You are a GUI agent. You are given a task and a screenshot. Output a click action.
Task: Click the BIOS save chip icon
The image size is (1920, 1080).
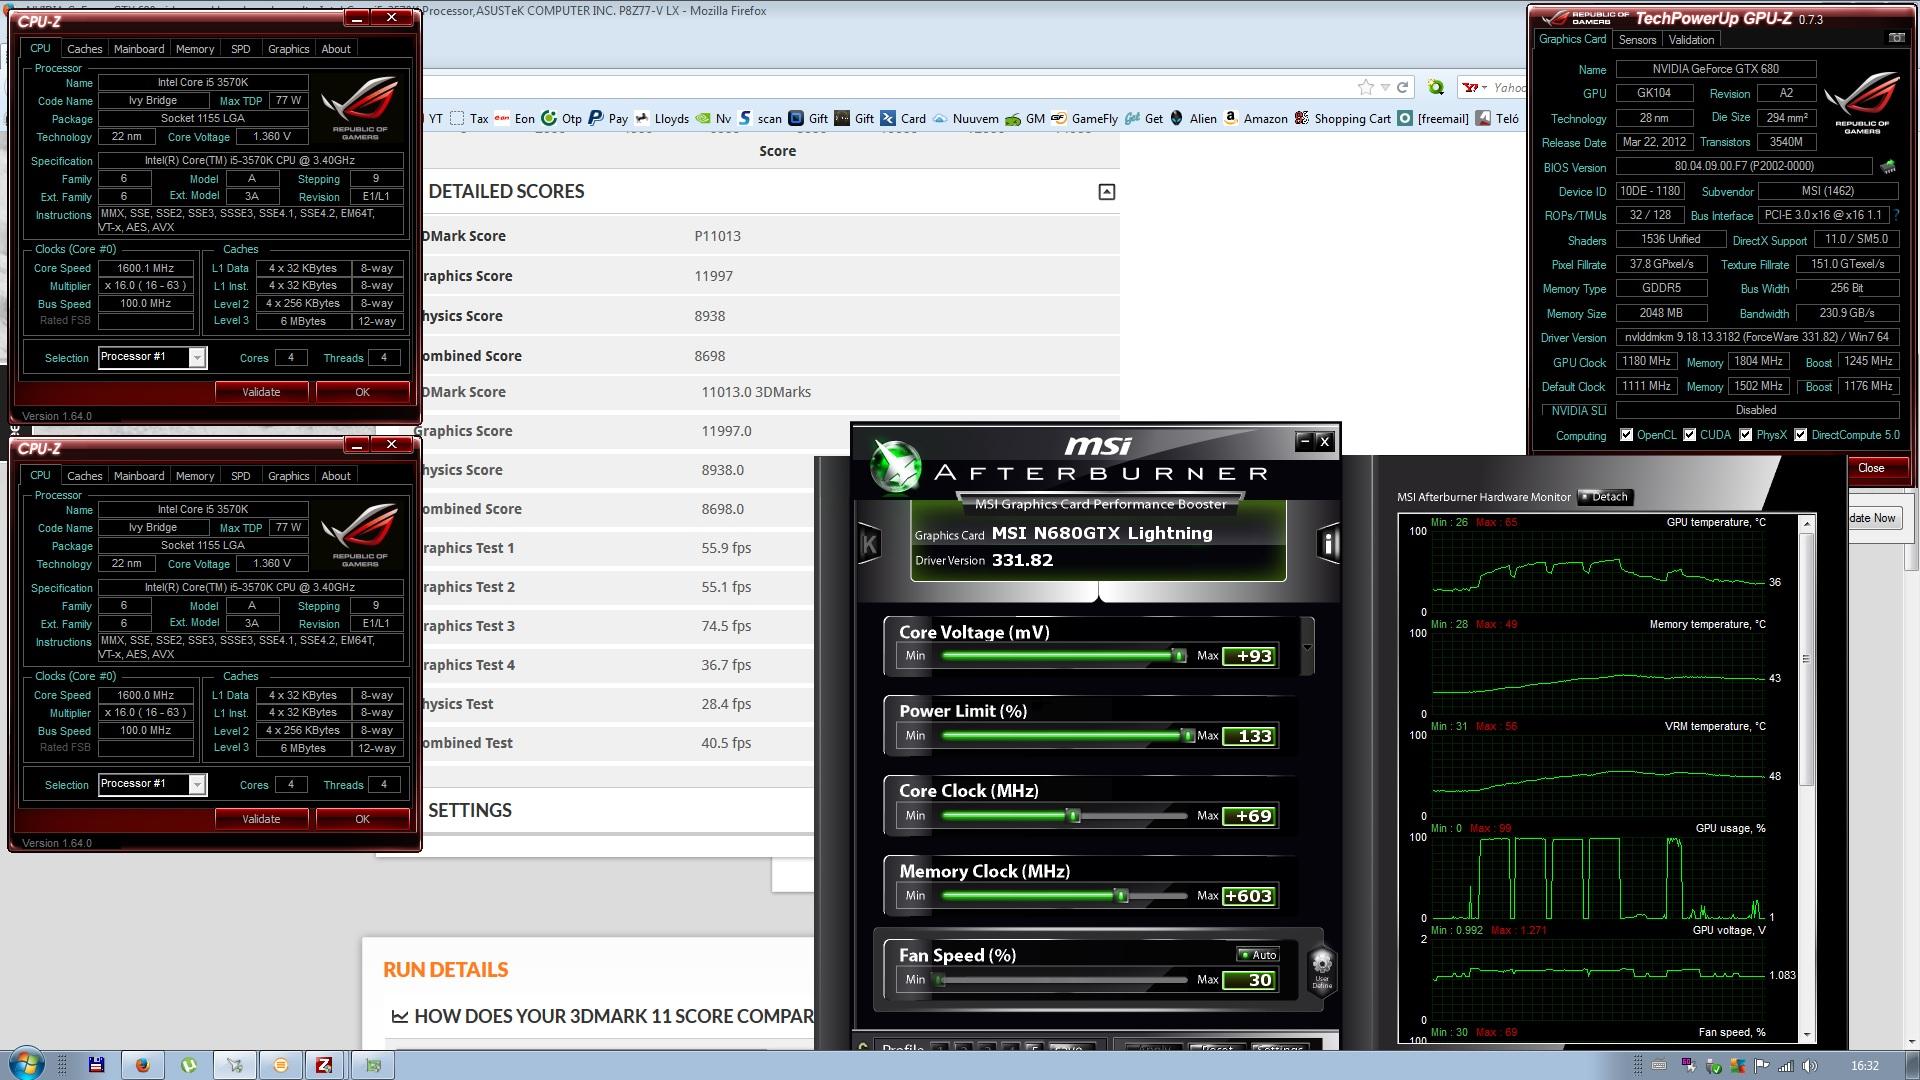tap(1888, 167)
